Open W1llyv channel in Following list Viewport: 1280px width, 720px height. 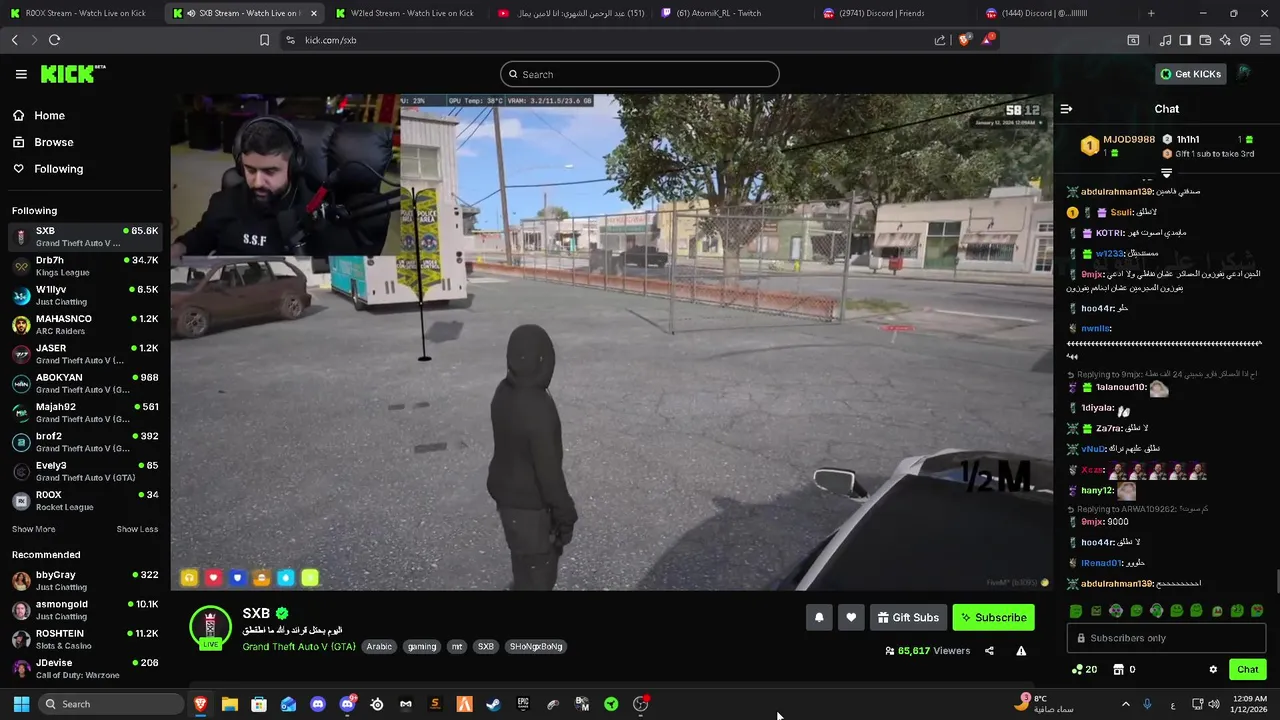[x=85, y=295]
